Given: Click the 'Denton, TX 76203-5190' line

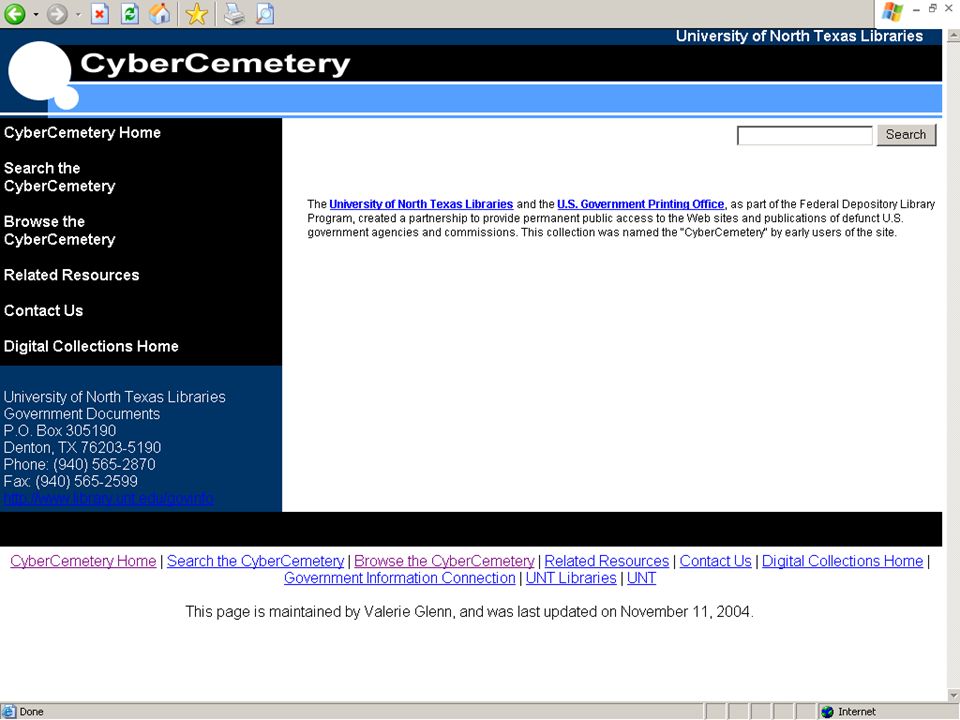Looking at the screenshot, I should tap(83, 448).
